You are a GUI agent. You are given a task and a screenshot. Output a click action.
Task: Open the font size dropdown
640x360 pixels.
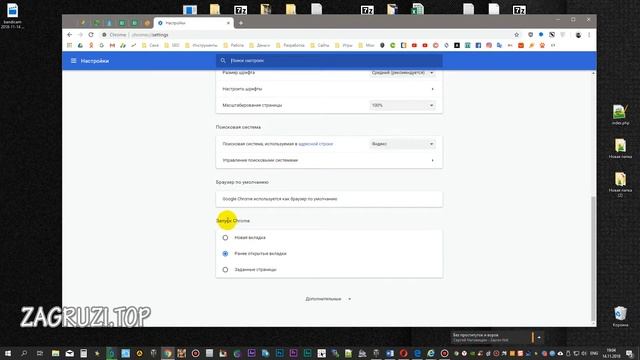click(402, 73)
